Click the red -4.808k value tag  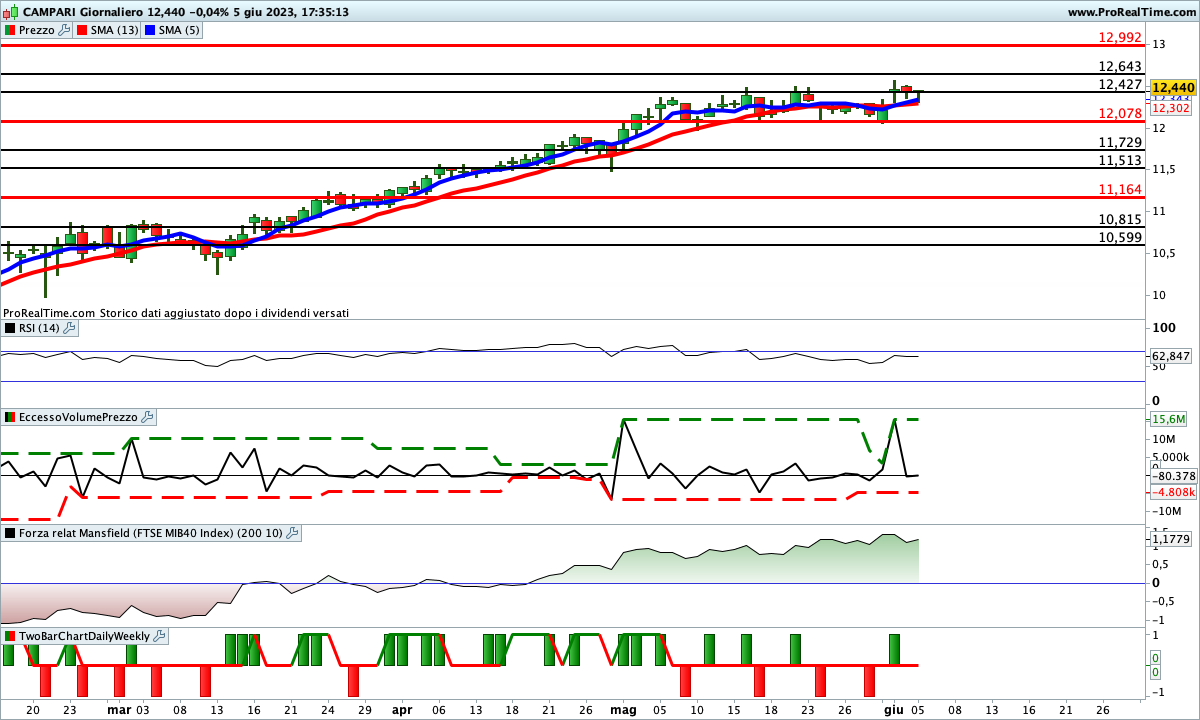tap(1172, 492)
